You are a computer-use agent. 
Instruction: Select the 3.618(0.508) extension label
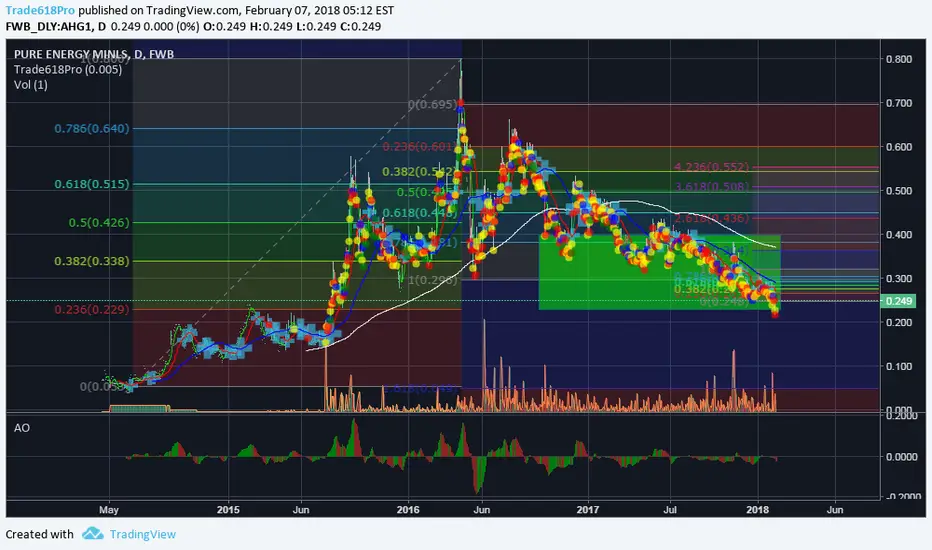click(711, 187)
